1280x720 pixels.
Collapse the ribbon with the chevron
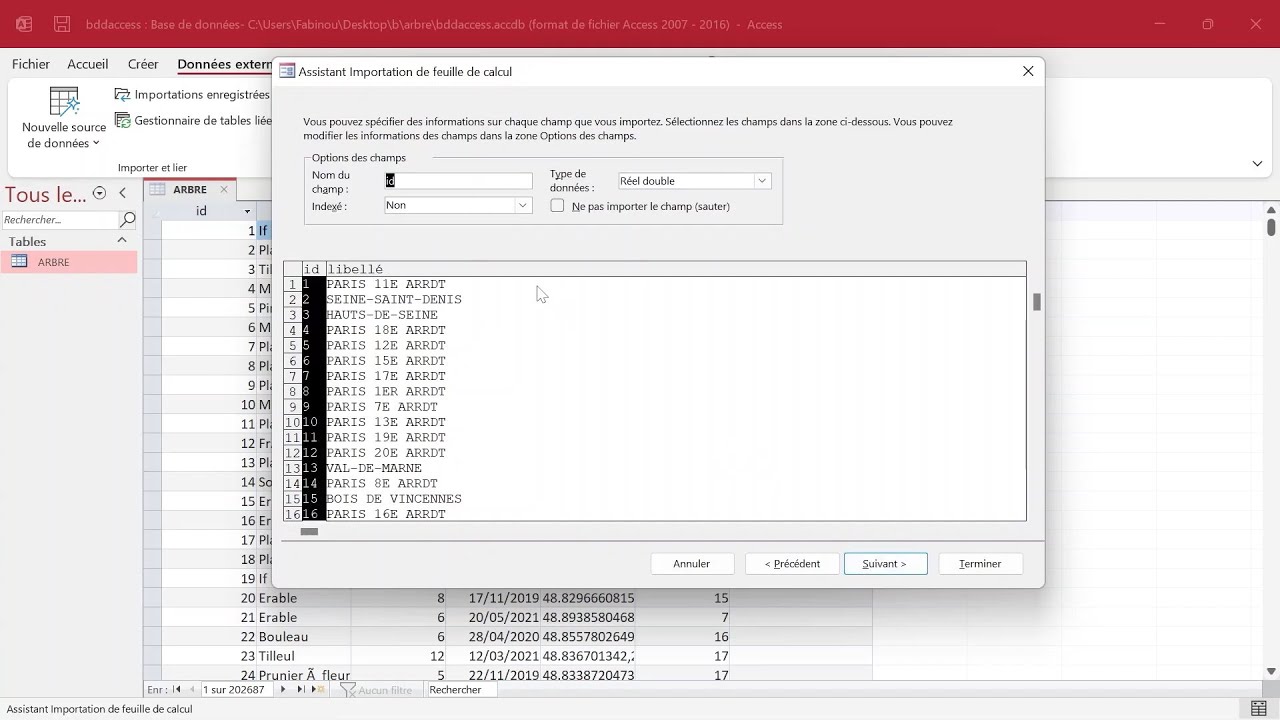(1257, 164)
